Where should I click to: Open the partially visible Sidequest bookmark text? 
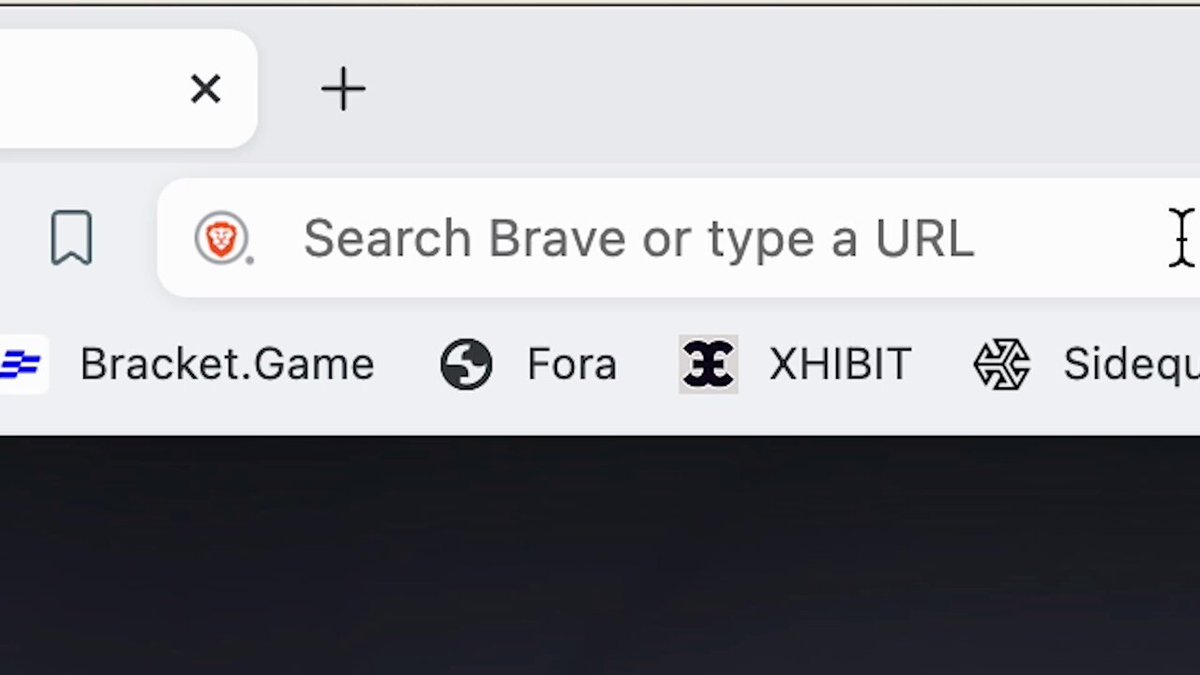coord(1131,365)
